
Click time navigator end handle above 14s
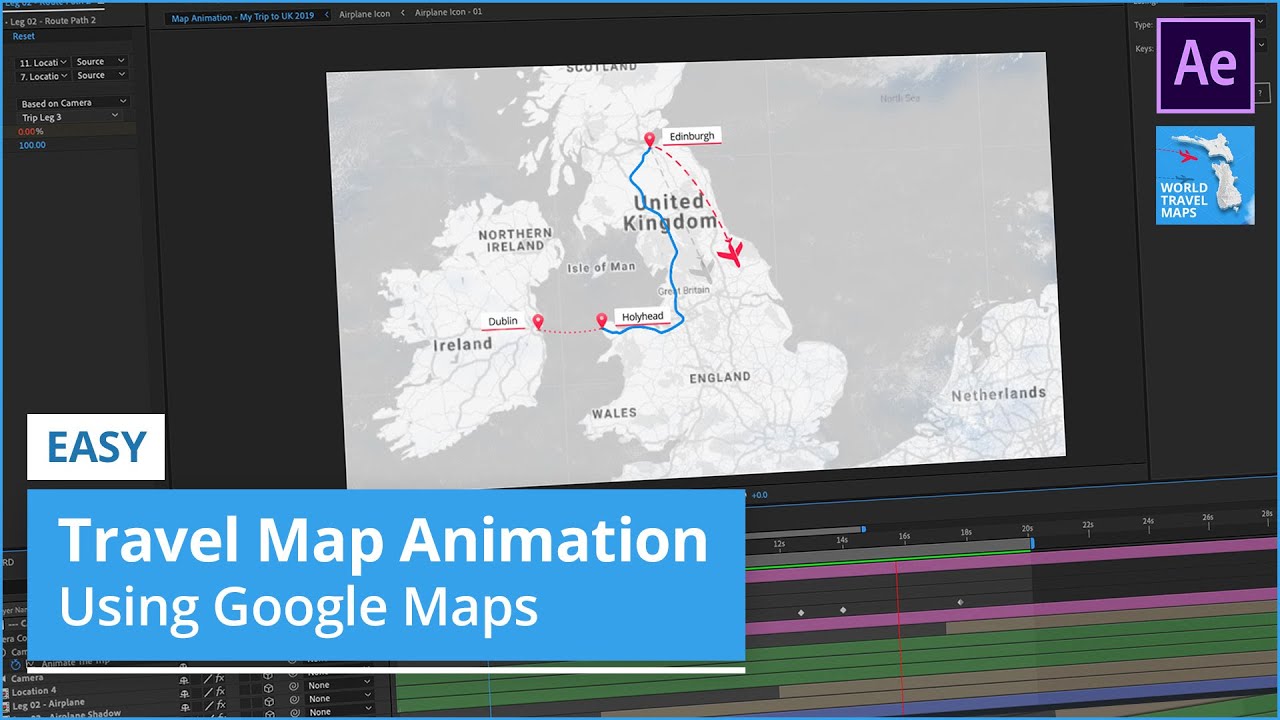click(x=863, y=529)
